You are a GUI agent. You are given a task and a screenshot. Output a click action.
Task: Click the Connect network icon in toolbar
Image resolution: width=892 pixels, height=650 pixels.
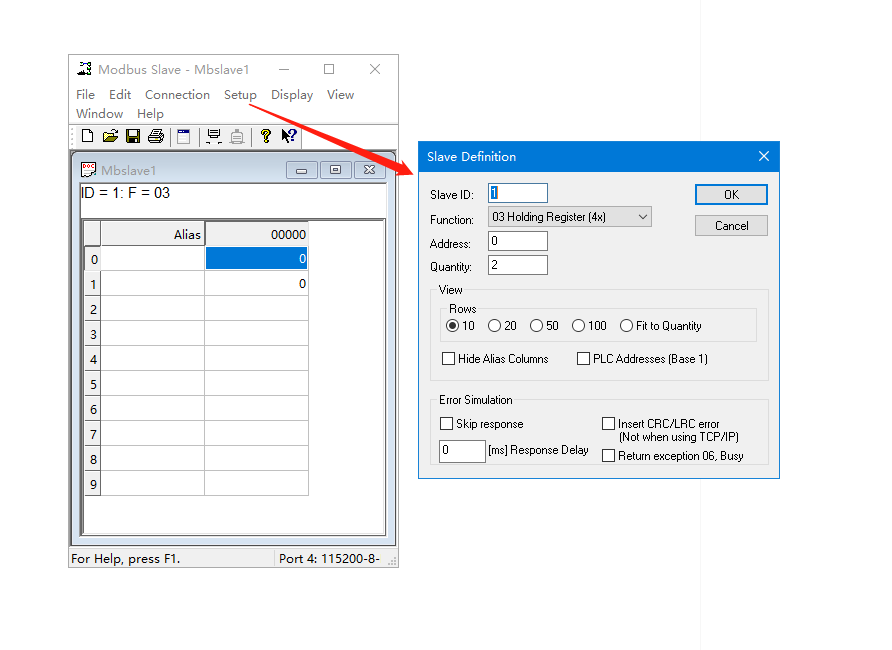213,136
